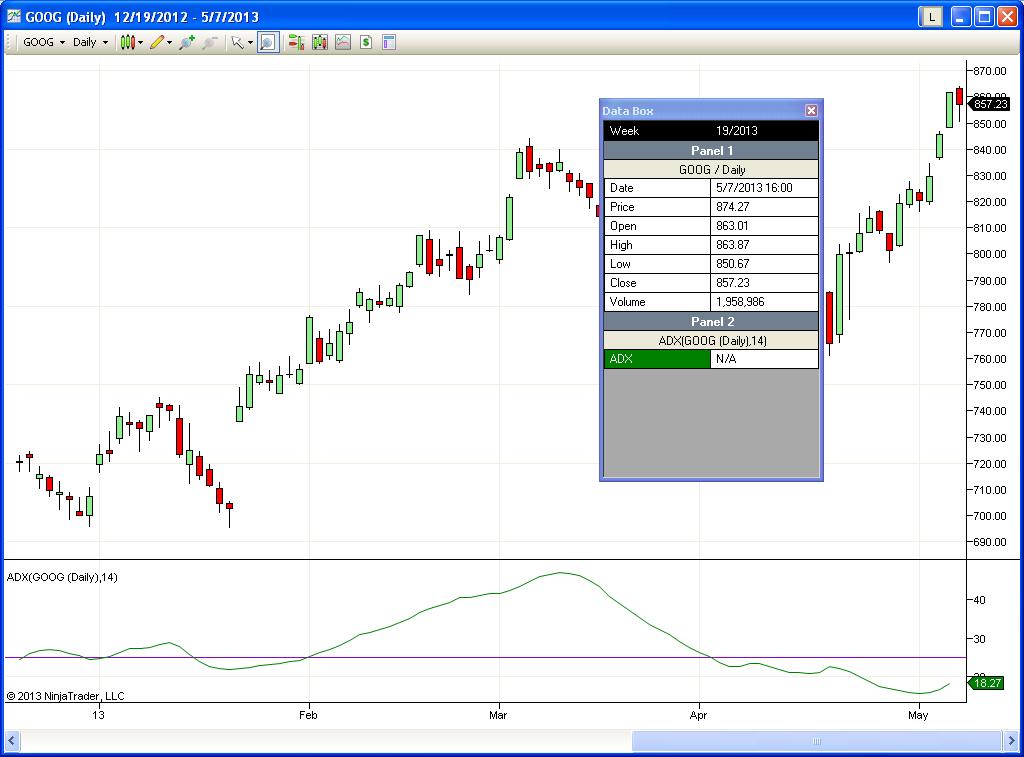Open the chart properties icon
Image resolution: width=1024 pixels, height=757 pixels.
point(389,42)
